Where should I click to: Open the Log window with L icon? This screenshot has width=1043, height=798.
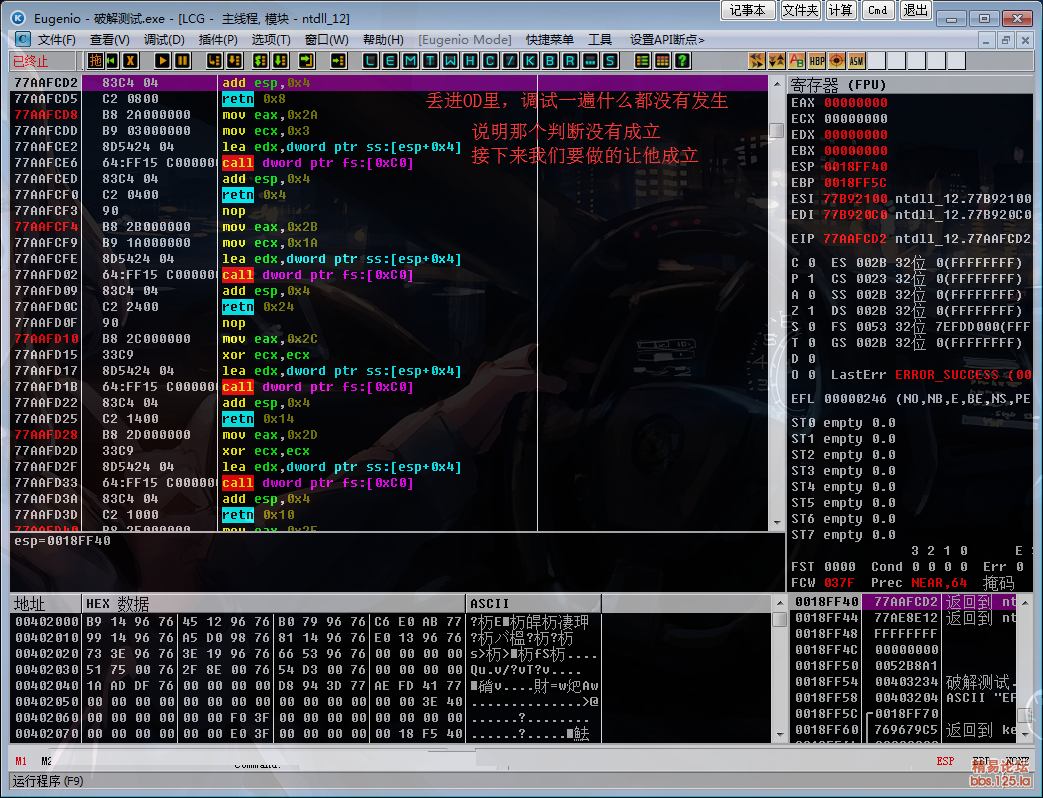(x=371, y=61)
